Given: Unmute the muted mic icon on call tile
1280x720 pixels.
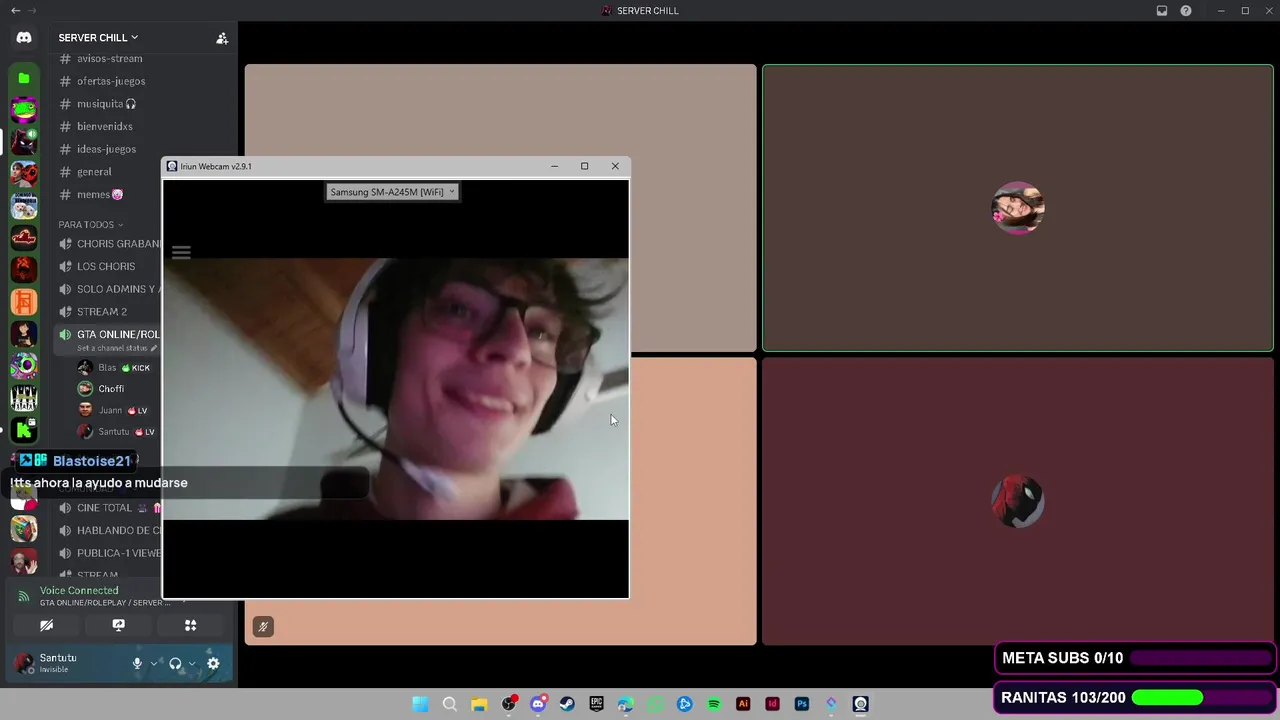Looking at the screenshot, I should [x=263, y=626].
